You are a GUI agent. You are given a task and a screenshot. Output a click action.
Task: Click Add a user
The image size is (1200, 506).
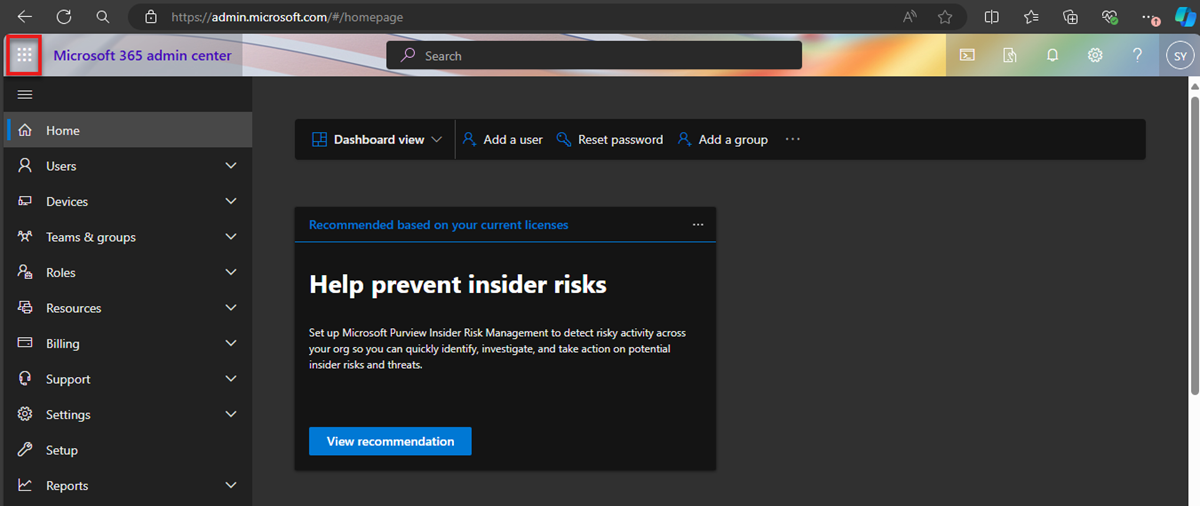[x=502, y=140]
